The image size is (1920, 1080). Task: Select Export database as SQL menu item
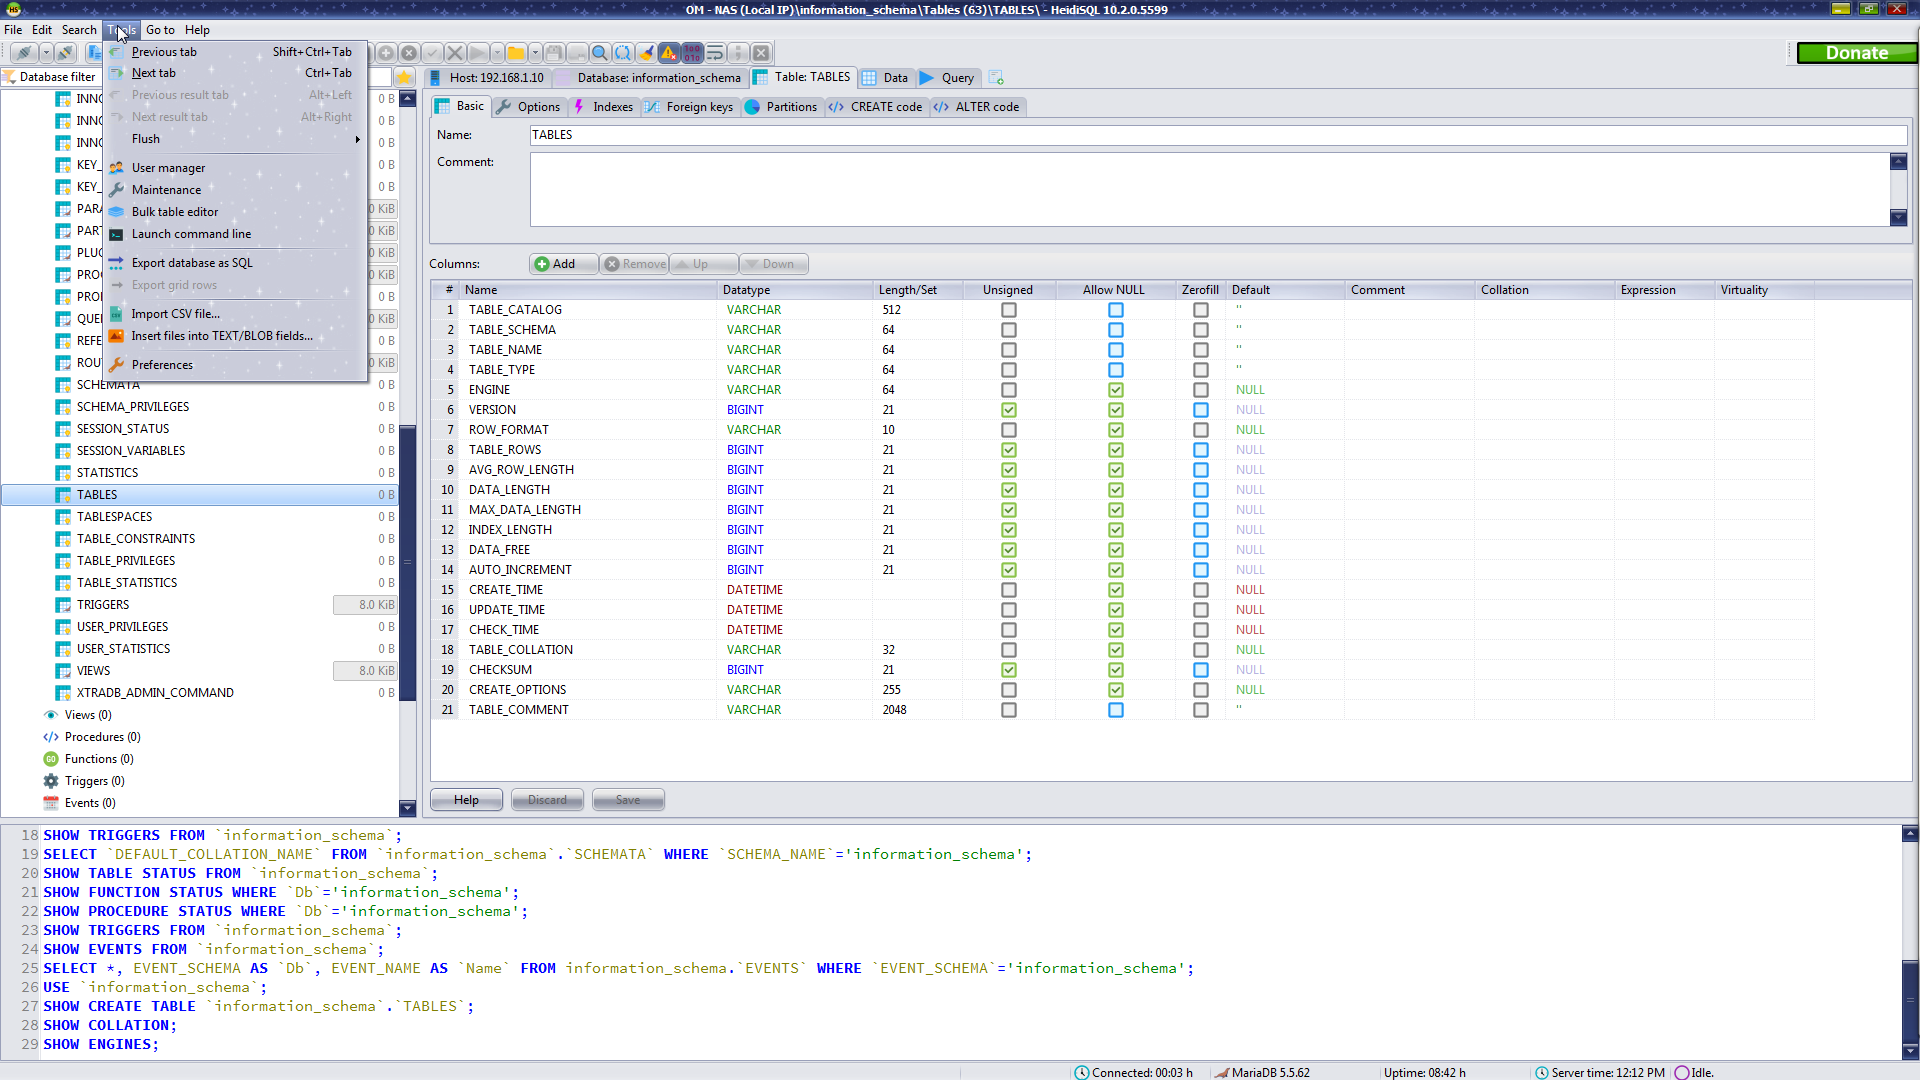[192, 263]
